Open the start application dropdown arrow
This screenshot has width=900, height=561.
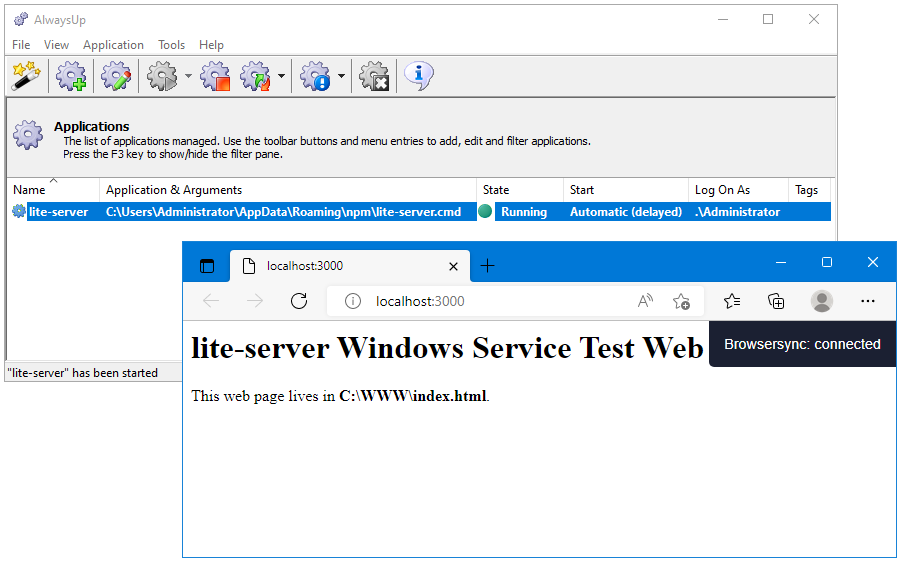tap(188, 76)
